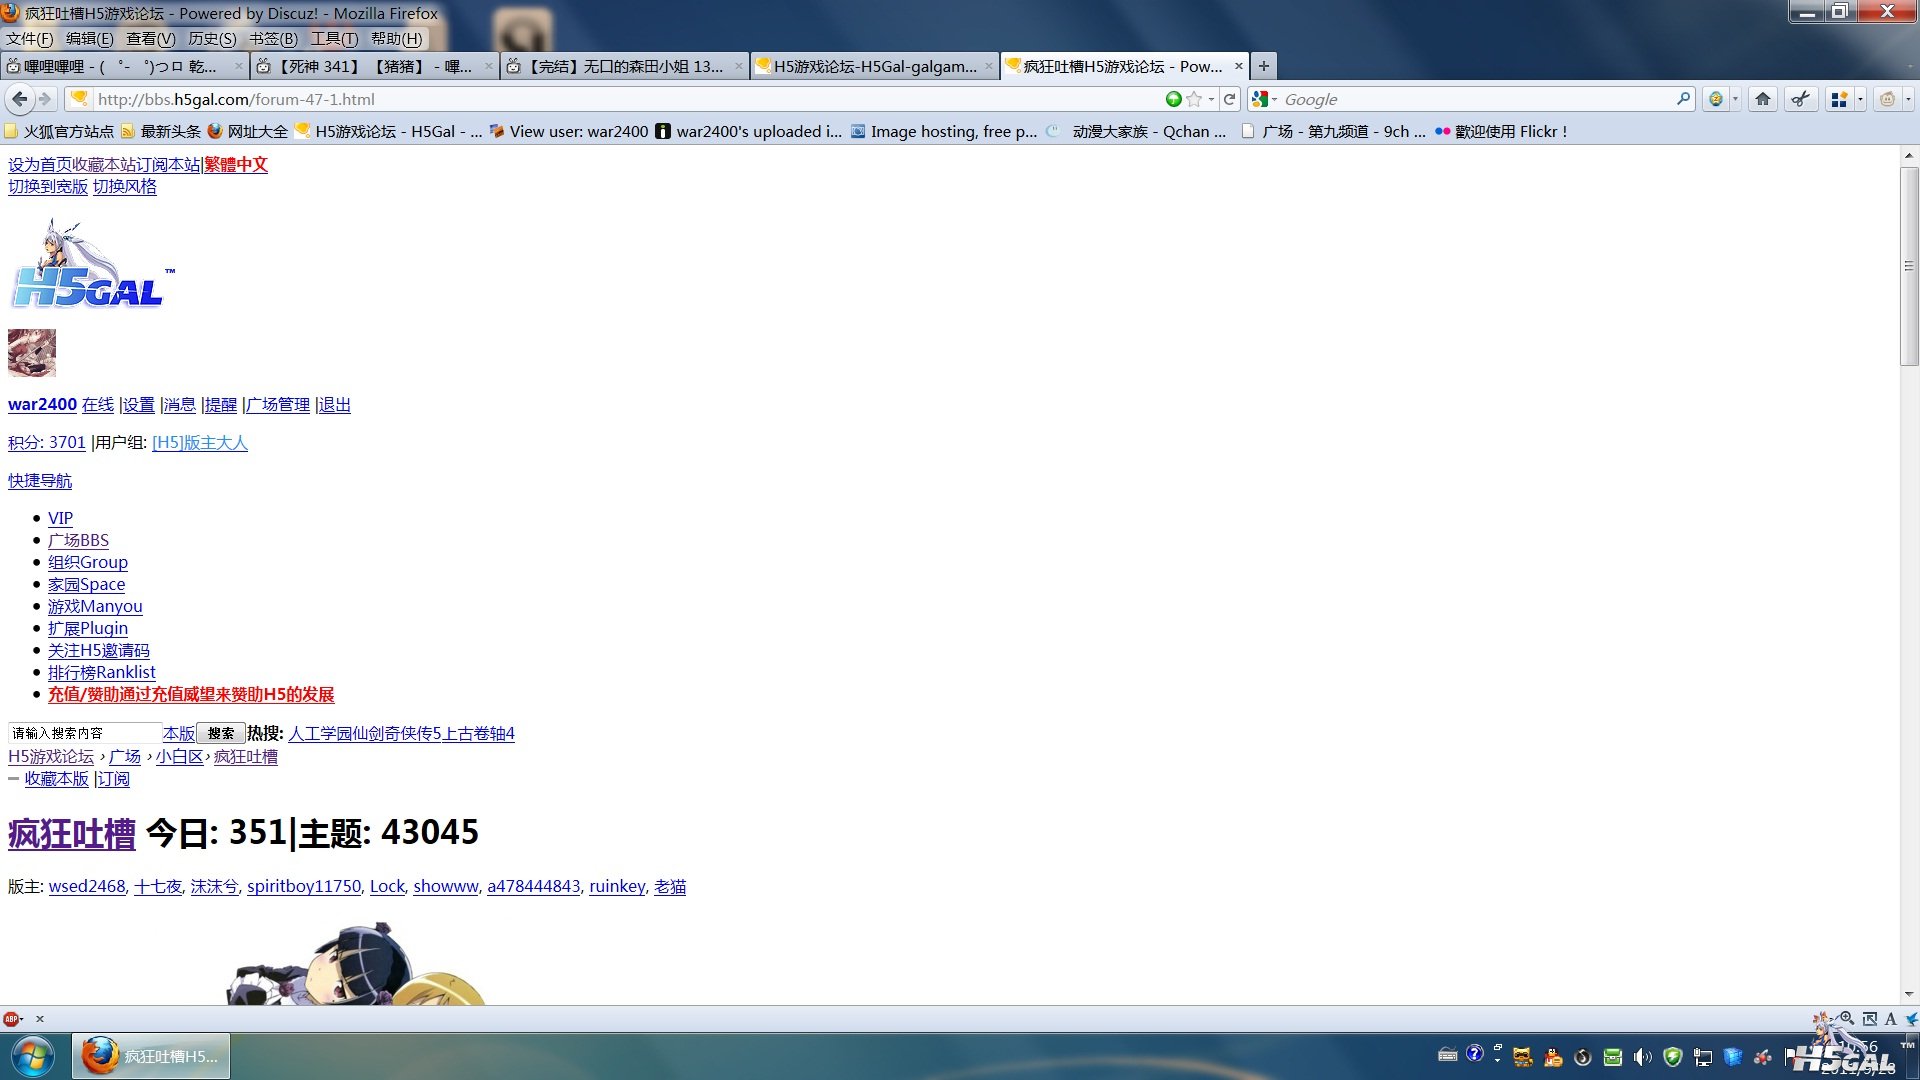Click the zoom magnifier status bar icon

1847,1019
